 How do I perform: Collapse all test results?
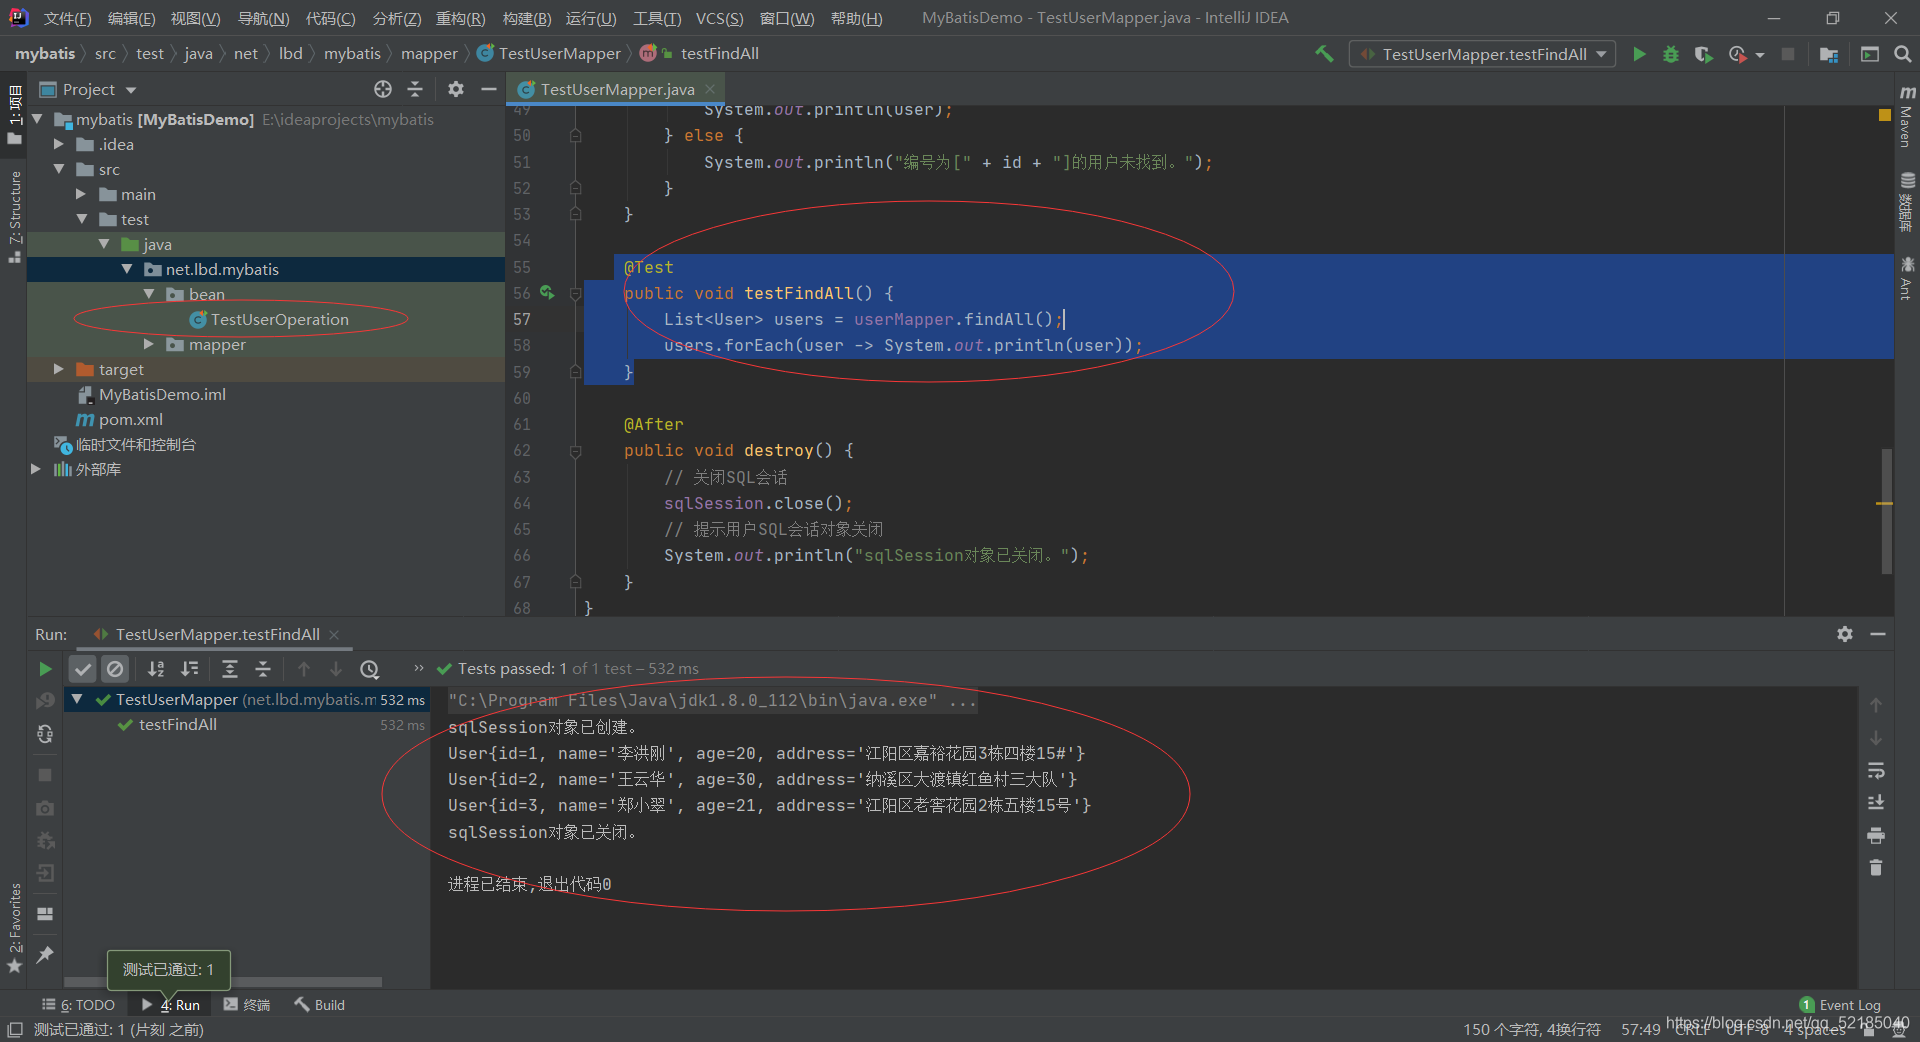pyautogui.click(x=263, y=669)
